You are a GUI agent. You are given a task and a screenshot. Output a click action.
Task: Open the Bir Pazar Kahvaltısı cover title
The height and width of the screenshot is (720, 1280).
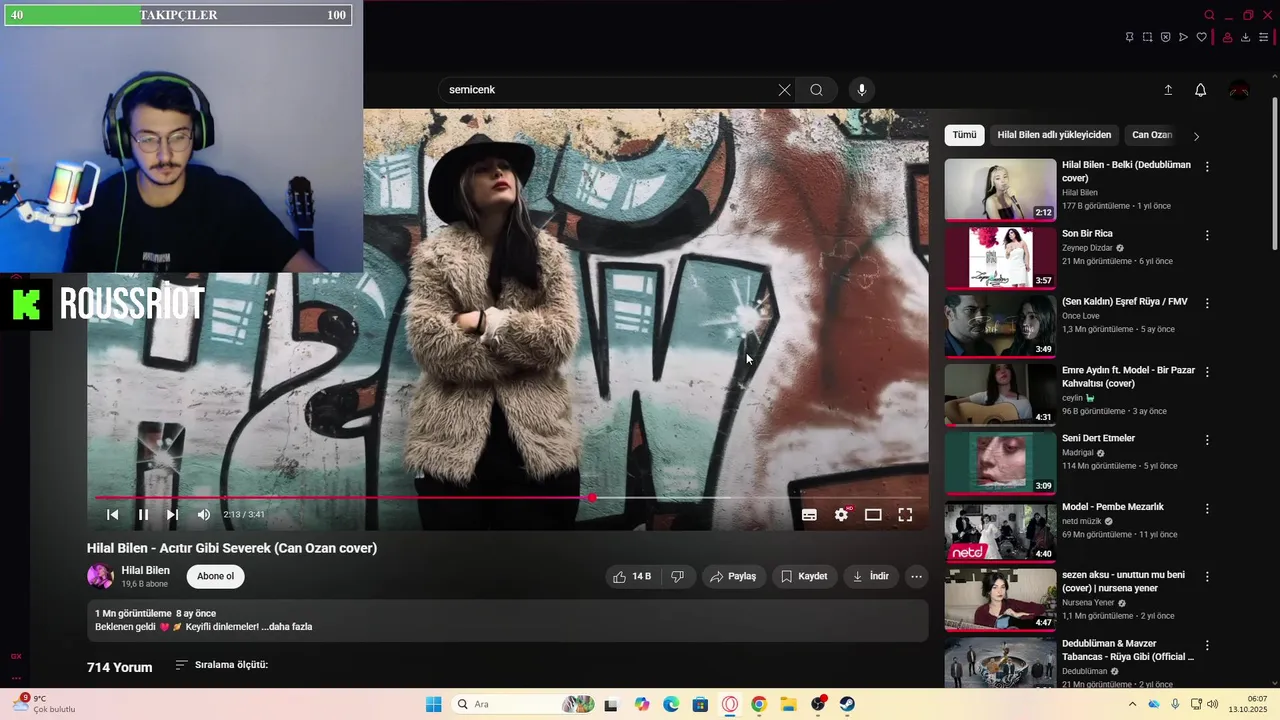tap(1128, 376)
